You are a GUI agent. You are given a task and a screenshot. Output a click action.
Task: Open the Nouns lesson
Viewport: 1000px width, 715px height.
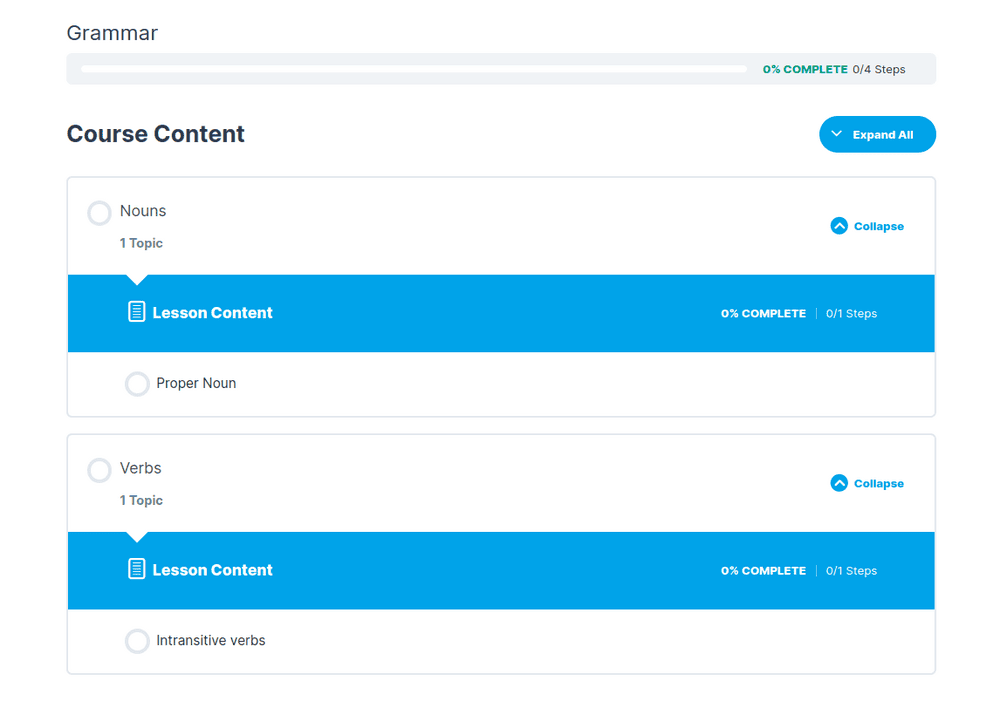click(x=143, y=211)
